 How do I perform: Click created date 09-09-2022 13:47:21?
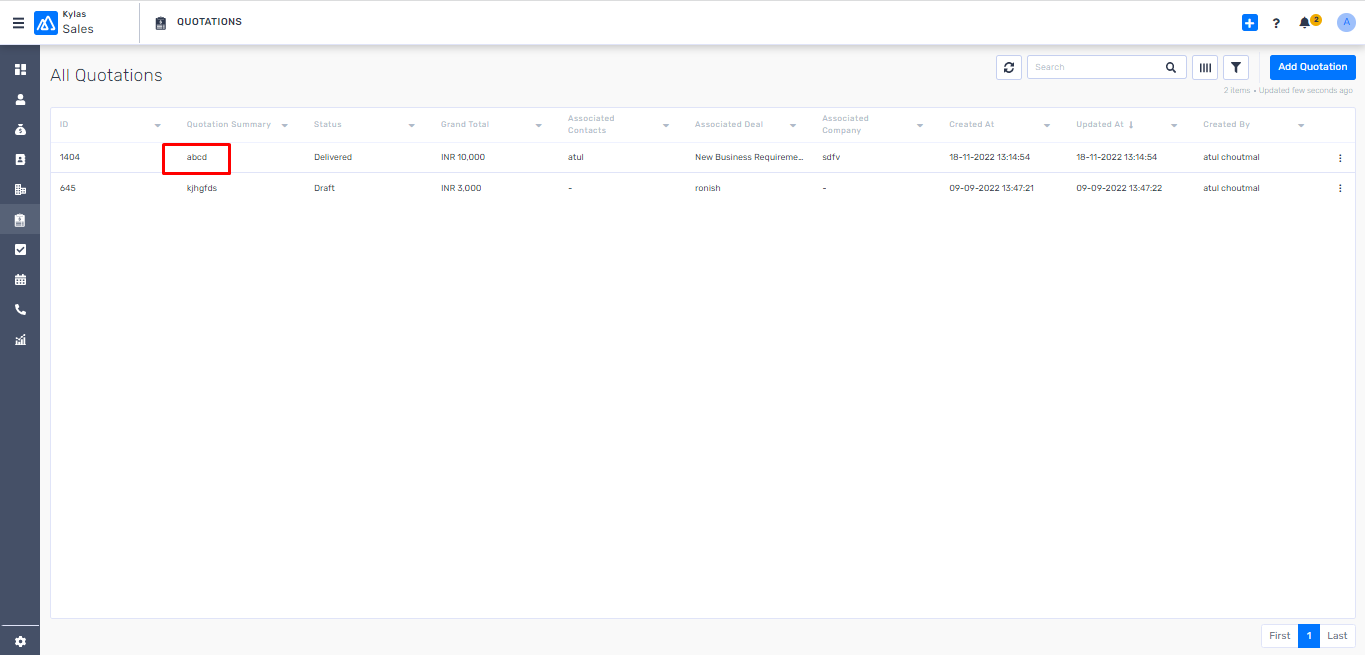coord(991,188)
